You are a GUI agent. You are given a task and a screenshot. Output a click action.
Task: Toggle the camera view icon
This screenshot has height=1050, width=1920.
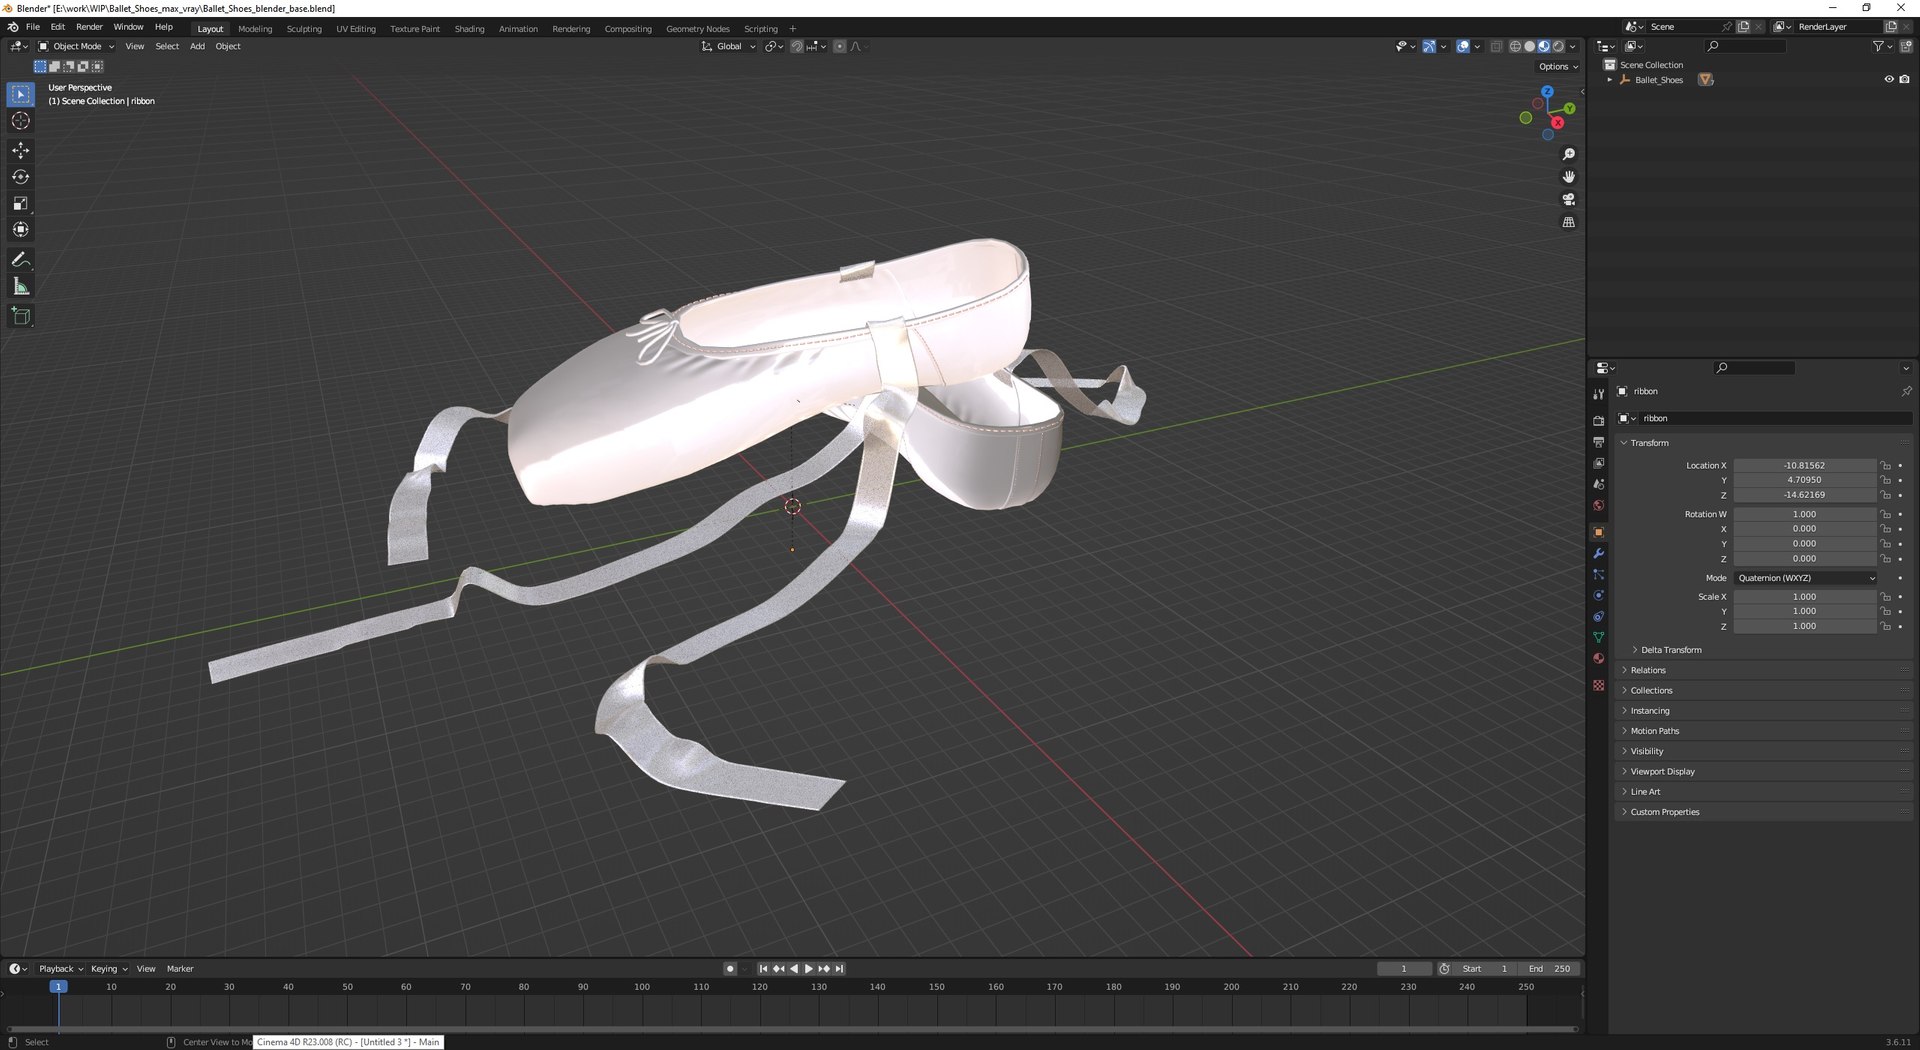coord(1568,200)
